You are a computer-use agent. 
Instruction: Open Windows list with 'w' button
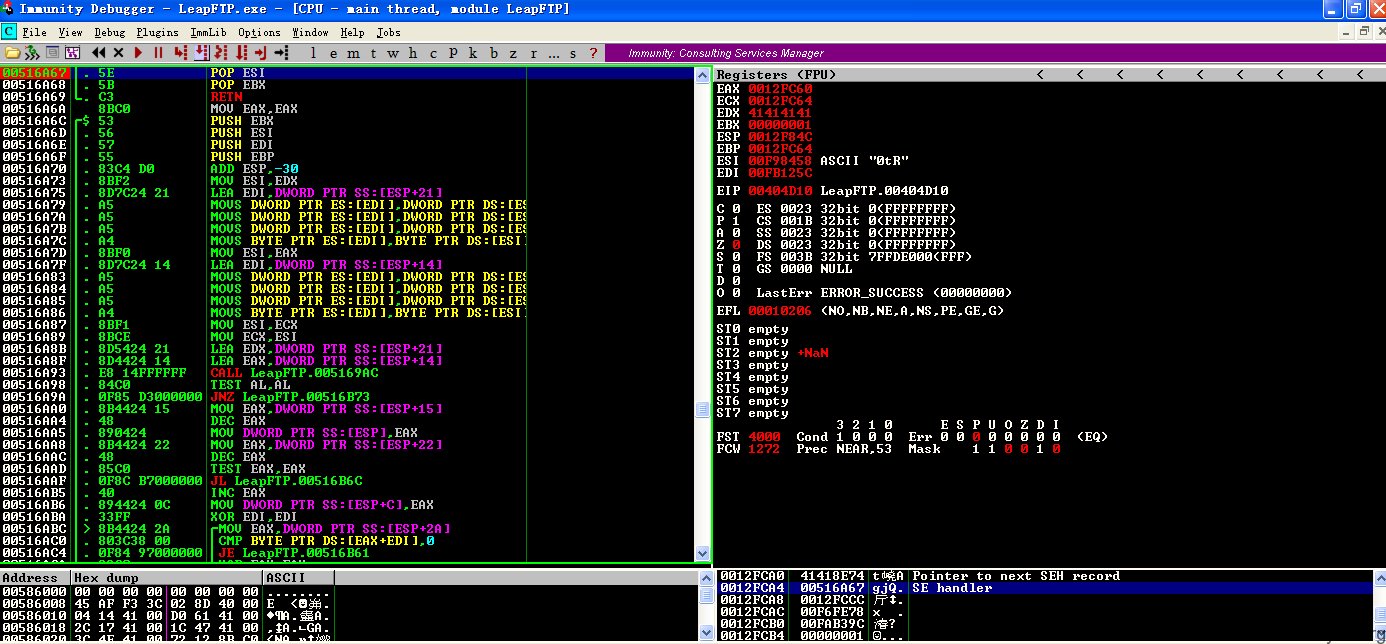pyautogui.click(x=392, y=52)
